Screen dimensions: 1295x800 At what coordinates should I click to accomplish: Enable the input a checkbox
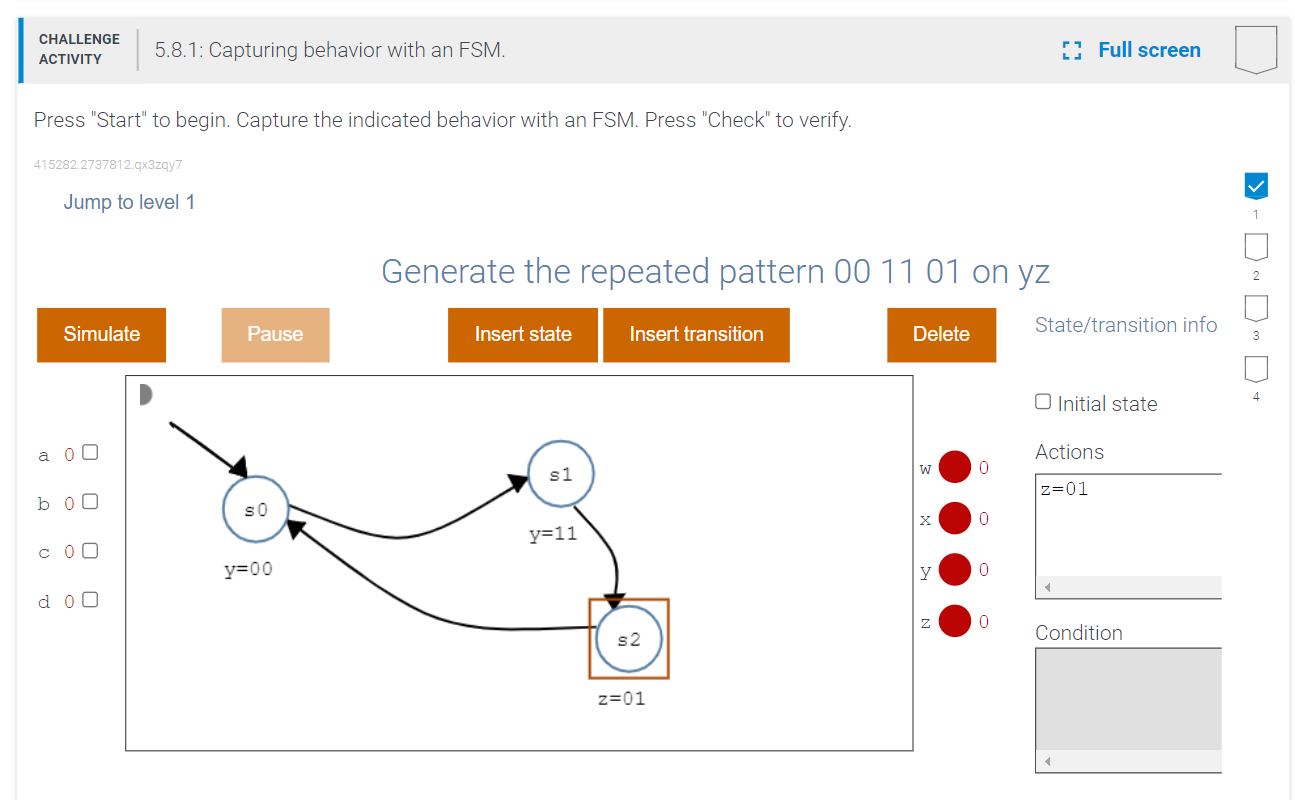tap(89, 452)
